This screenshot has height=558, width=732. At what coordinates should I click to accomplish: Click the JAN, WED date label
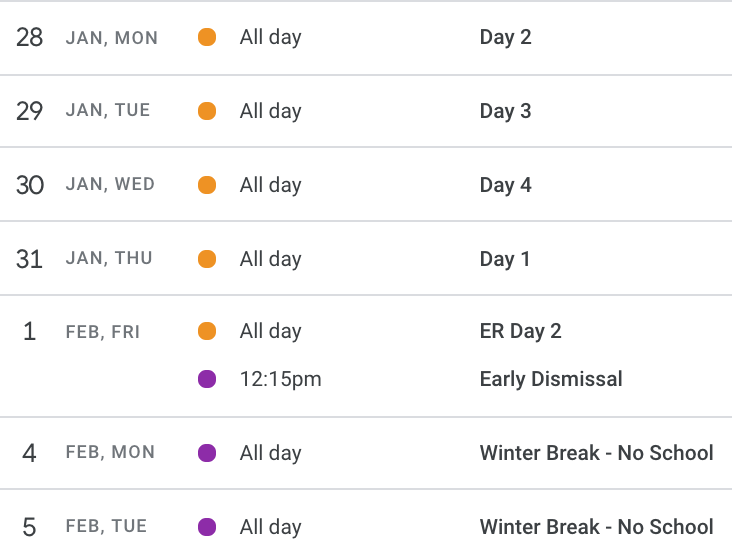point(110,184)
